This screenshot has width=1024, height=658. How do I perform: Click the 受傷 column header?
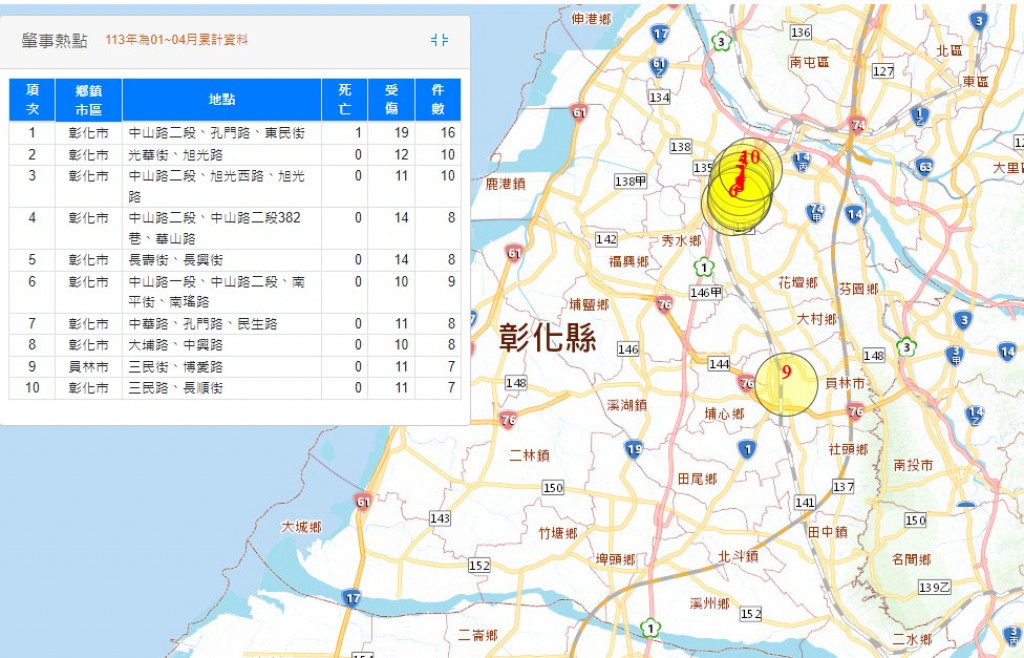(391, 100)
